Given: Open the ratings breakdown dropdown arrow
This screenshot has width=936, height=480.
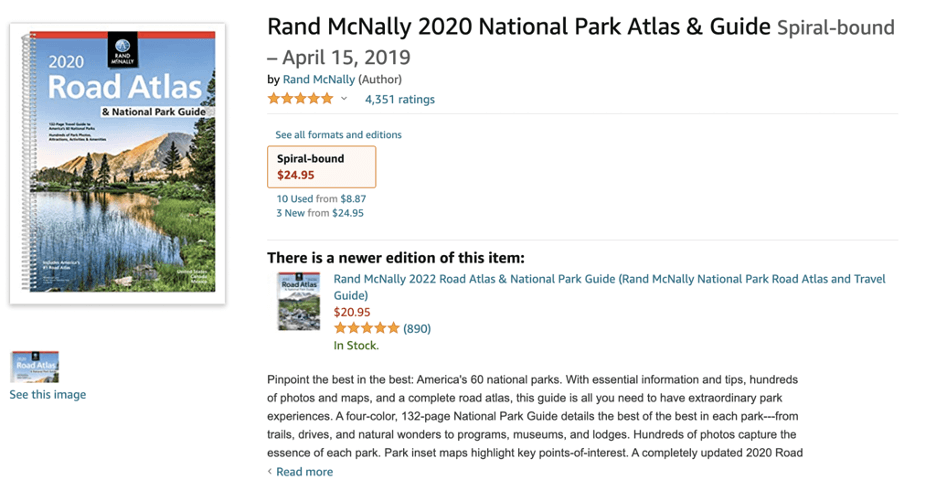Looking at the screenshot, I should click(x=344, y=99).
